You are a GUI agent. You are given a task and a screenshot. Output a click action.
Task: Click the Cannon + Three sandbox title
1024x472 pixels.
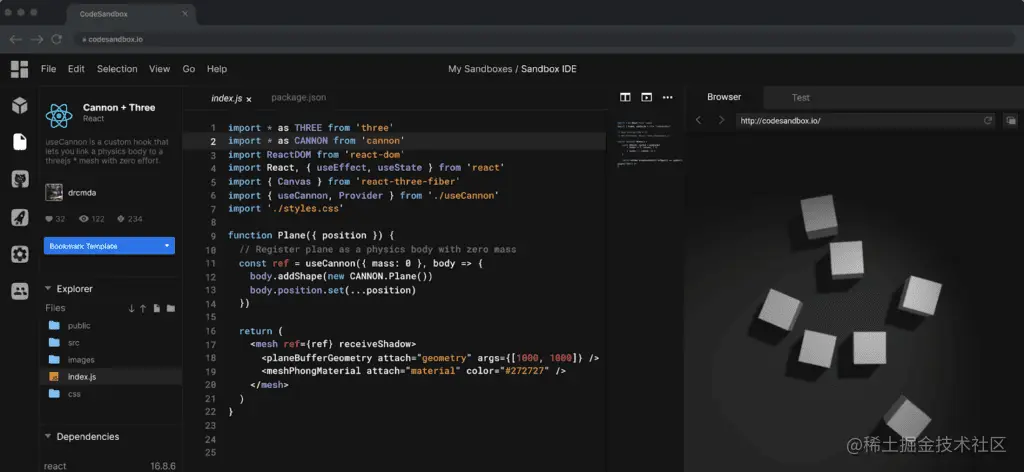point(119,108)
